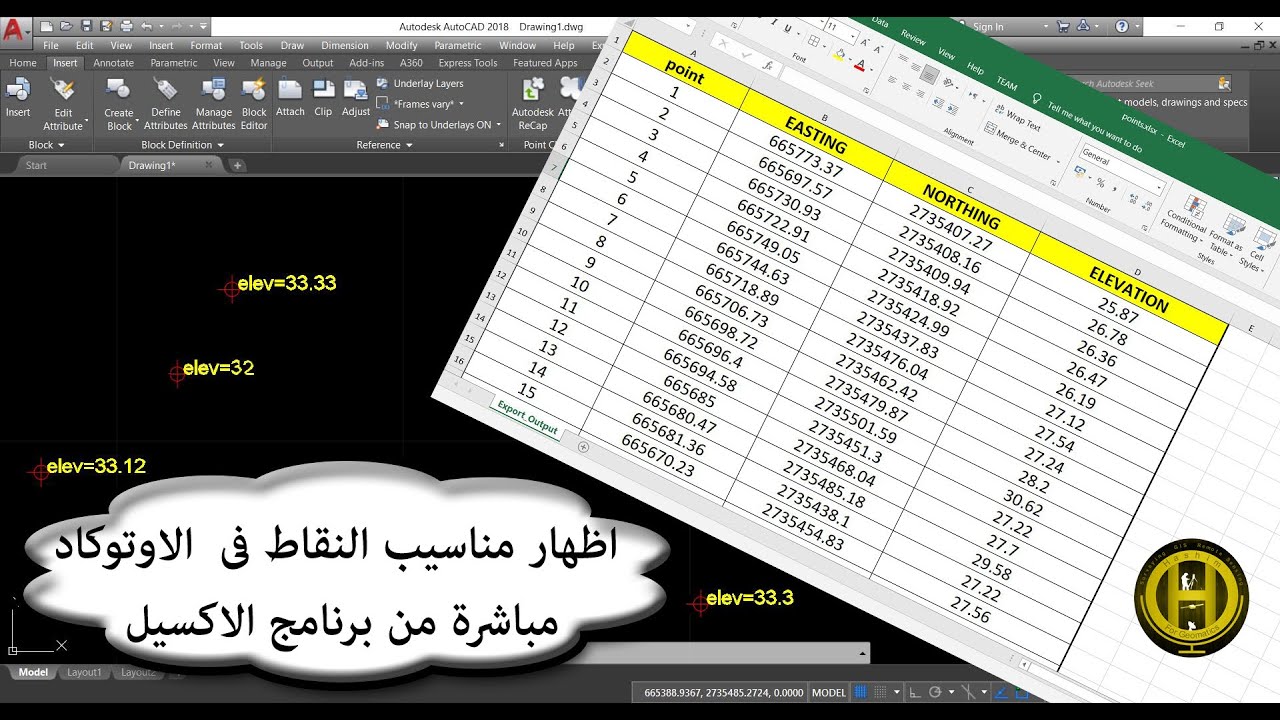This screenshot has height=720, width=1280.
Task: Open the File menu
Action: tap(51, 45)
